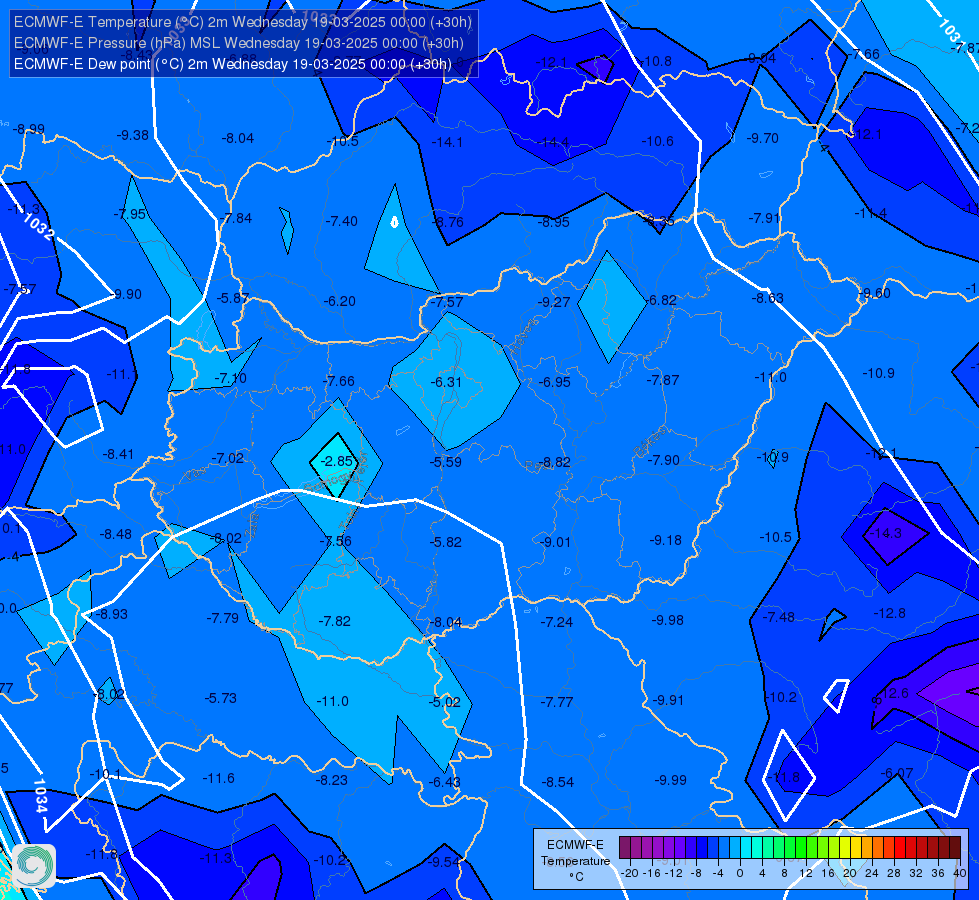Click the -7.02 temperature value

228,458
